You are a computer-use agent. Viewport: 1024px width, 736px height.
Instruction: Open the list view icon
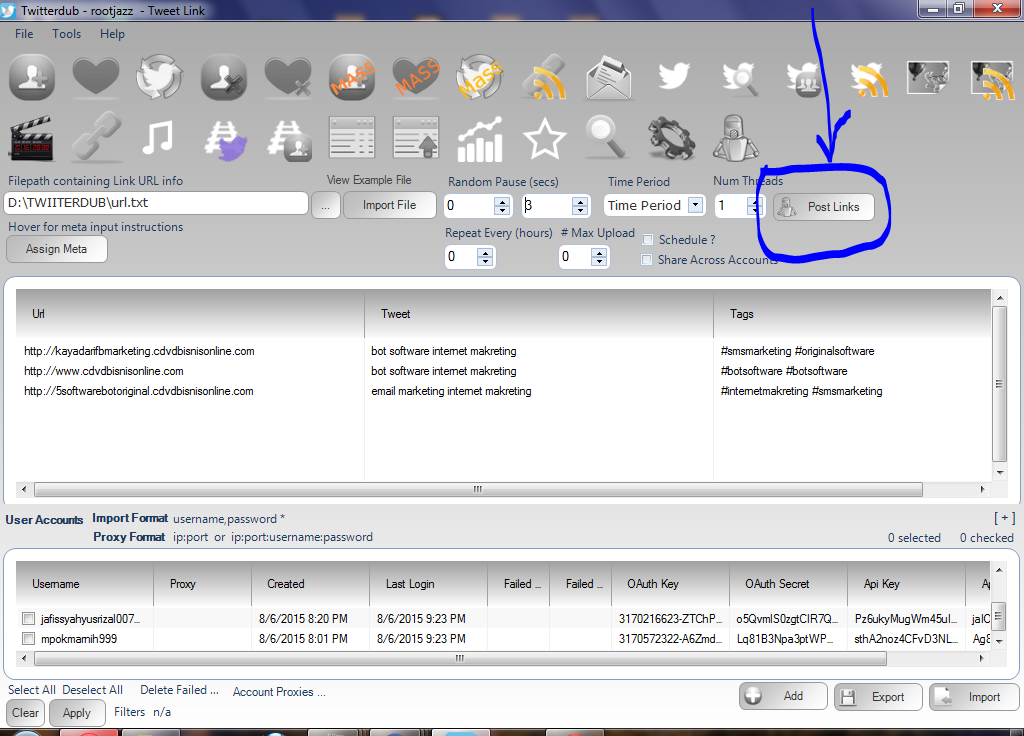(352, 138)
